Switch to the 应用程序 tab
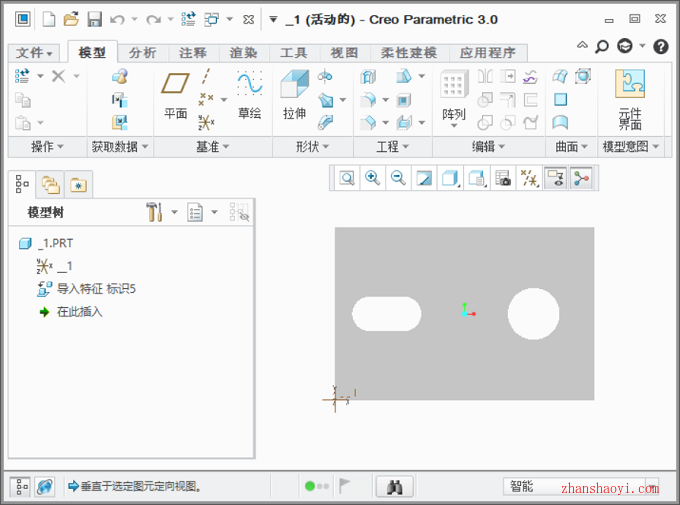 [488, 53]
